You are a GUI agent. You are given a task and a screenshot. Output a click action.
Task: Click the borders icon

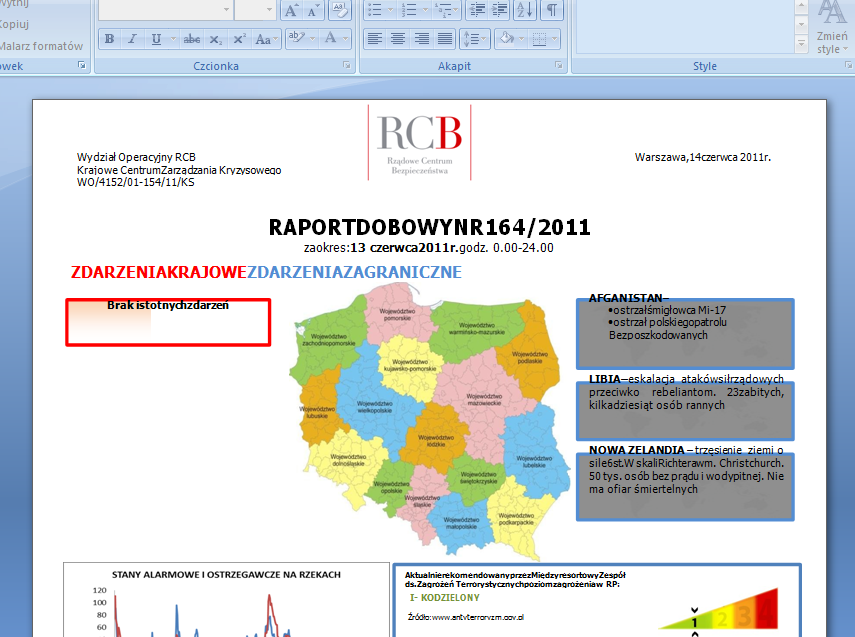click(x=539, y=39)
